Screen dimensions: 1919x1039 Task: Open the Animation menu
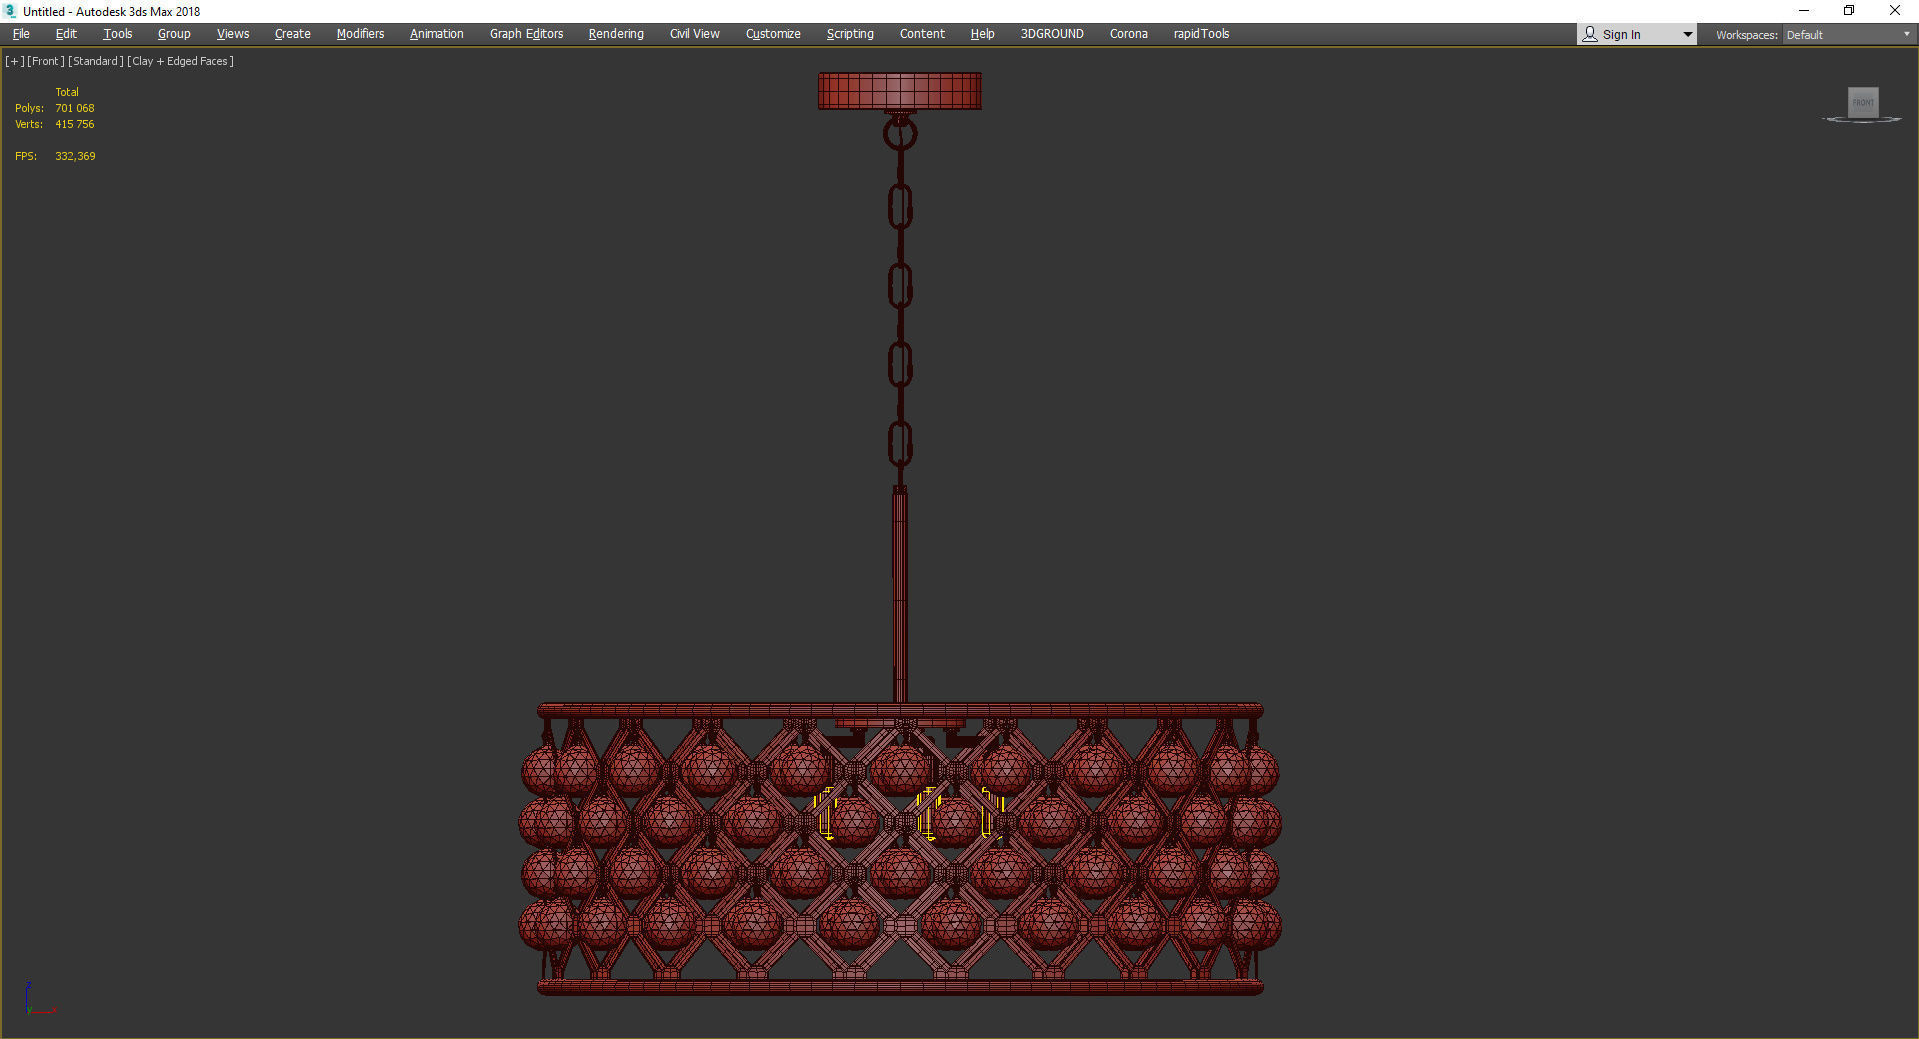tap(437, 34)
